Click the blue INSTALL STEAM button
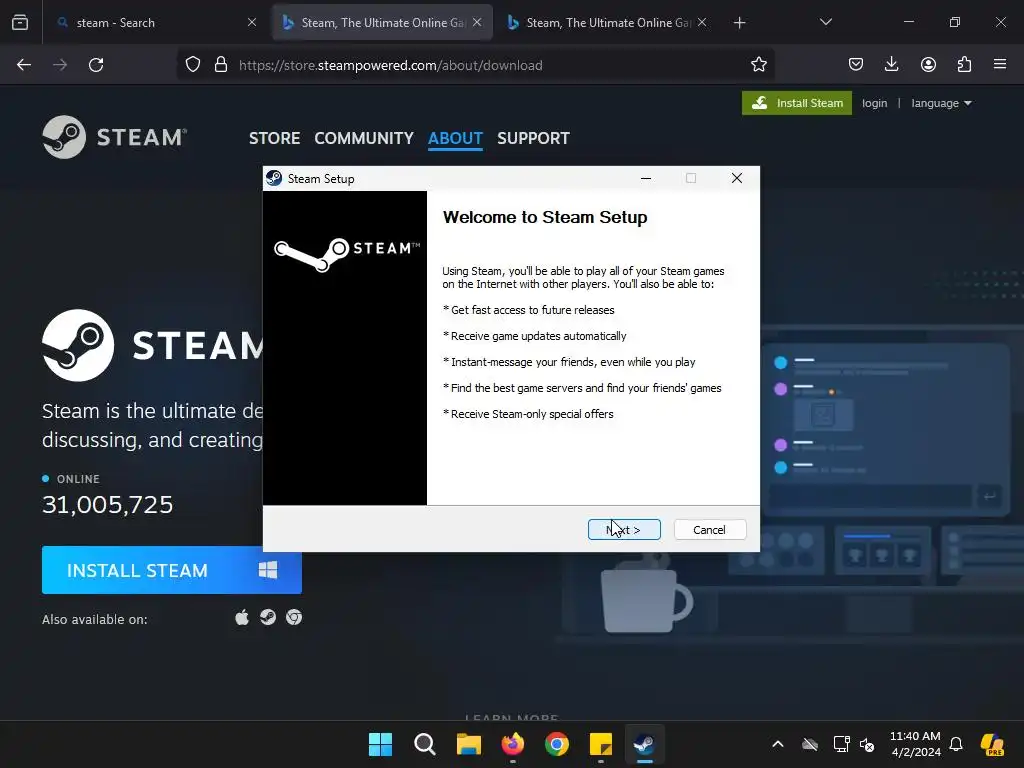This screenshot has width=1024, height=768. [x=172, y=570]
